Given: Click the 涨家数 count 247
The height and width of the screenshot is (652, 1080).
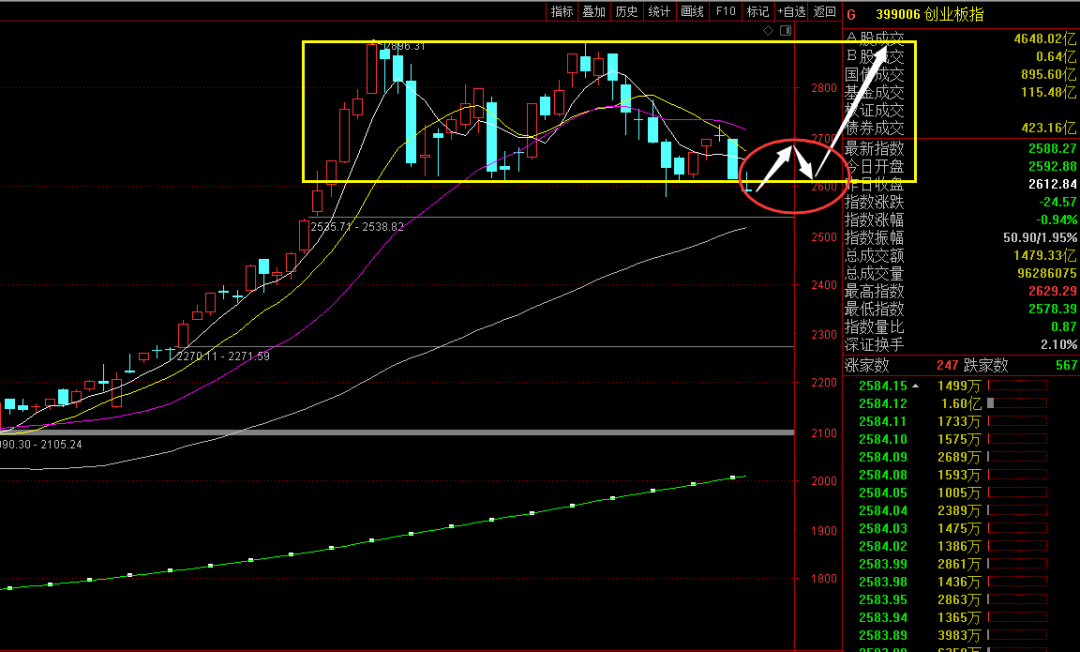Looking at the screenshot, I should (x=947, y=365).
